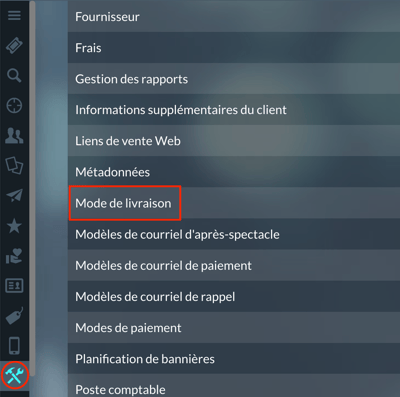
Task: Select the star icon in sidebar
Action: (14, 226)
